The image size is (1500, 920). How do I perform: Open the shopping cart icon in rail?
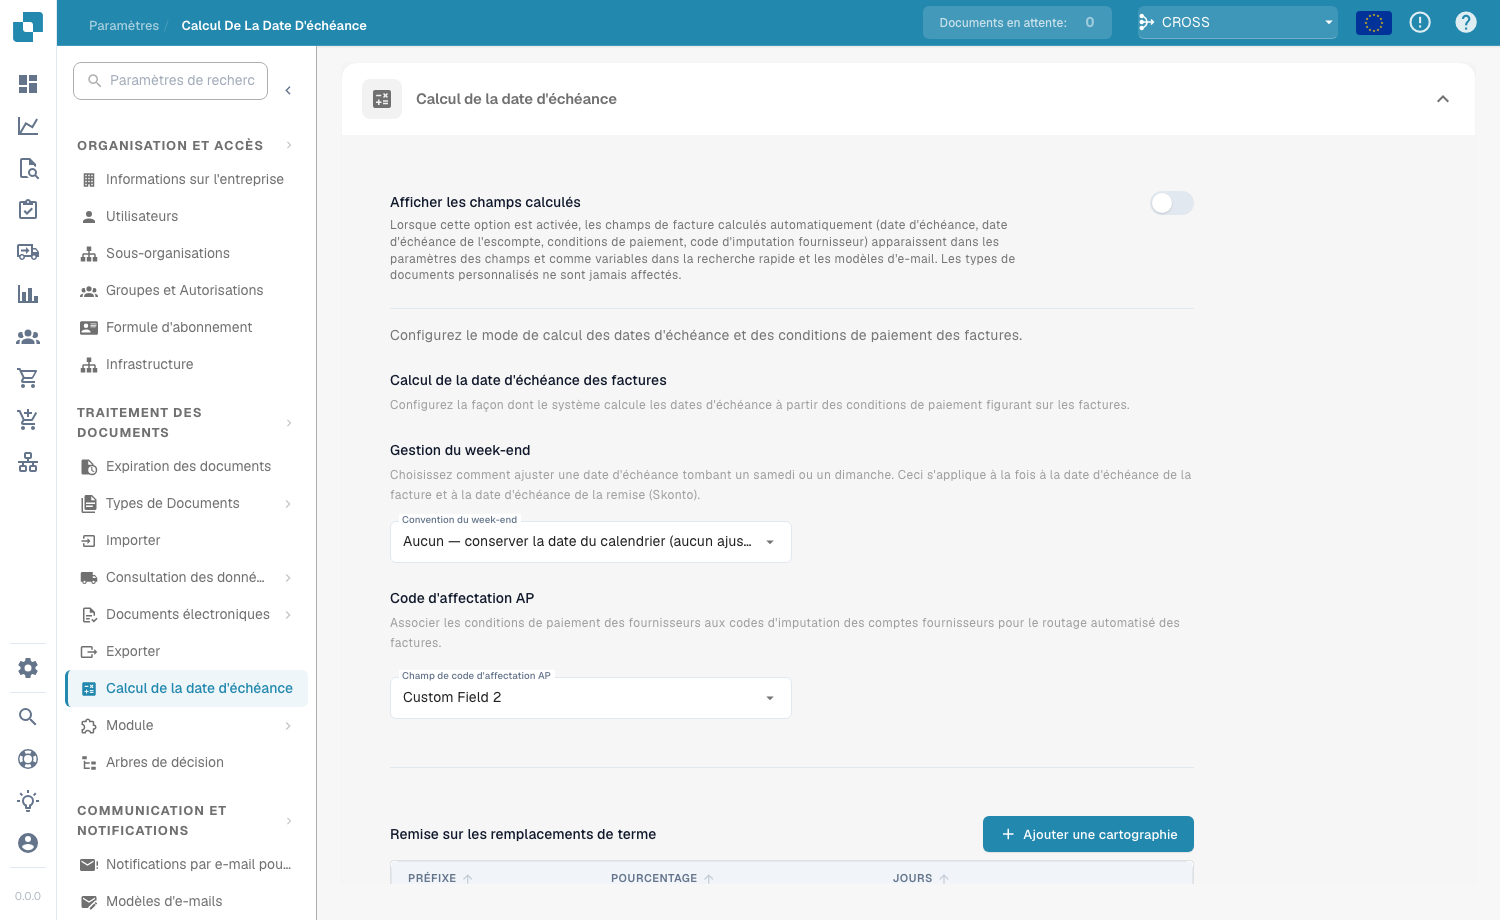tap(28, 378)
